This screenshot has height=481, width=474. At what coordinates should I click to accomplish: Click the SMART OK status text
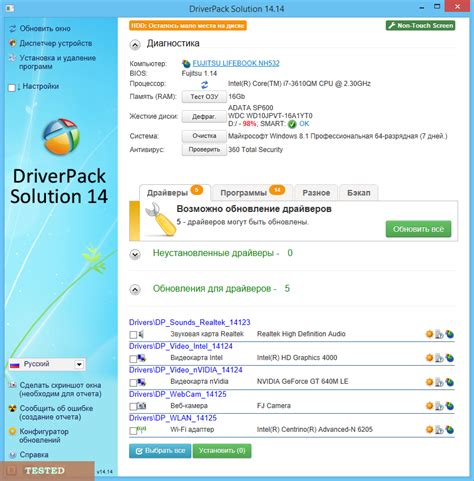click(304, 124)
